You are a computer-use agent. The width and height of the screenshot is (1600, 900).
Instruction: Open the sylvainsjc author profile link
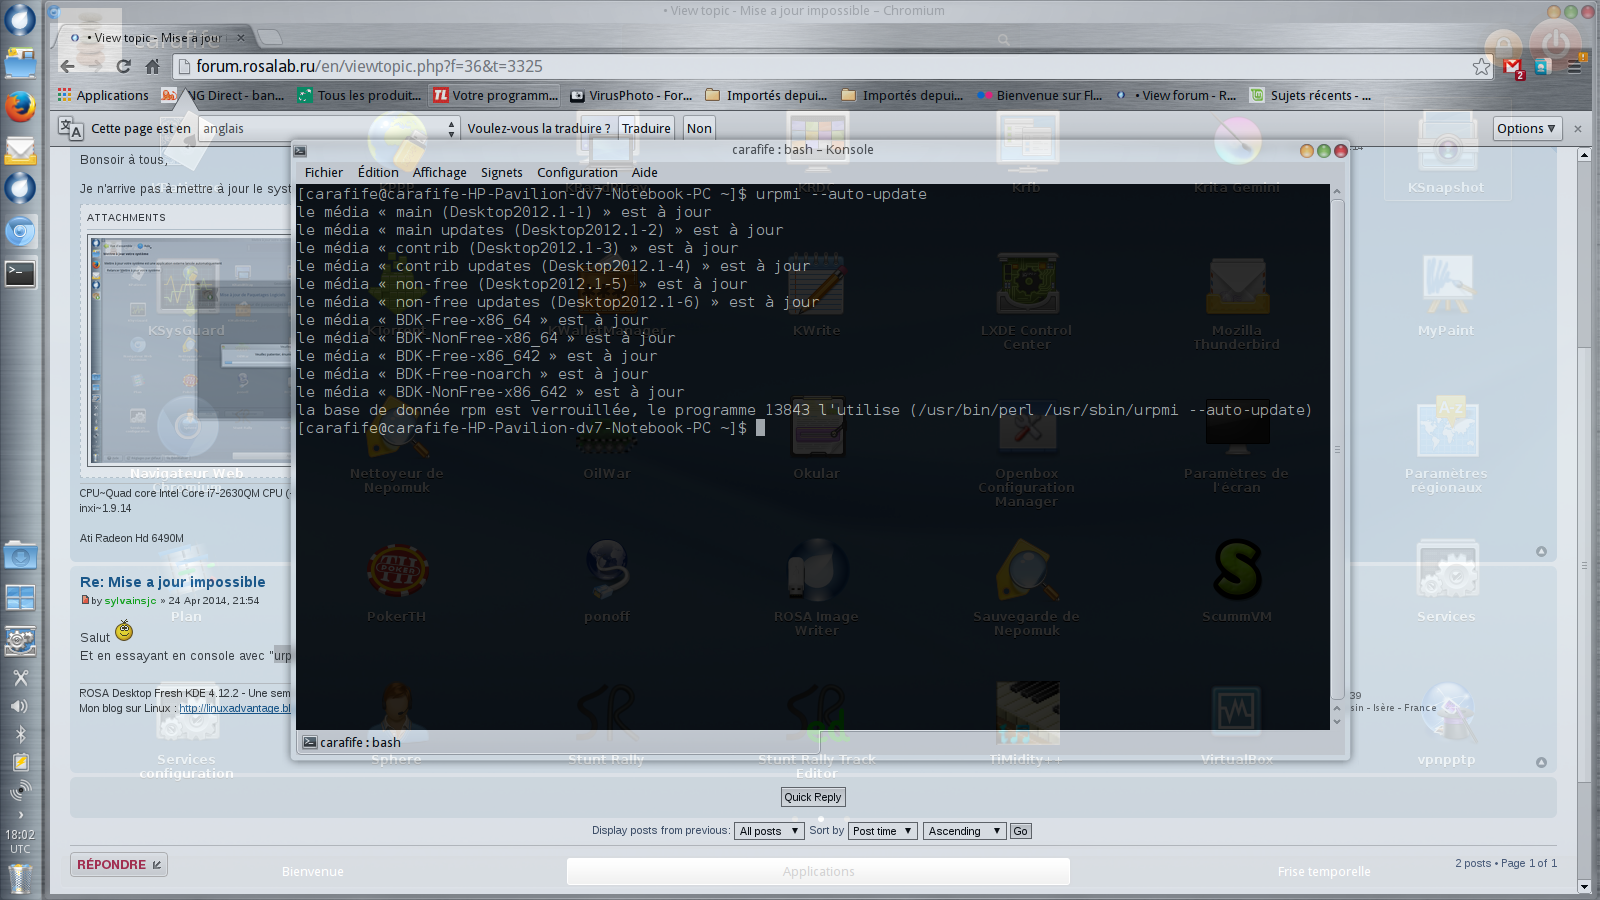[x=131, y=601]
